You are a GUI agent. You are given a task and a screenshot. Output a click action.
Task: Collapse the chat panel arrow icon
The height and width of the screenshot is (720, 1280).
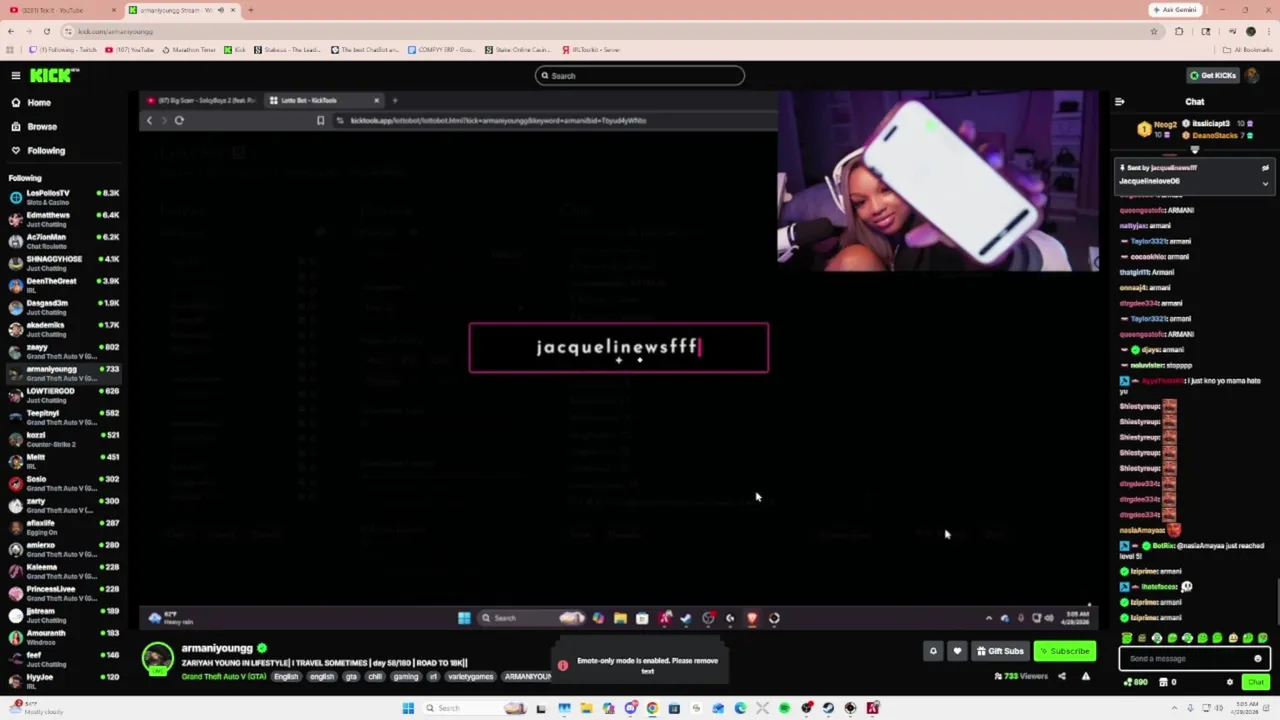tap(1119, 102)
